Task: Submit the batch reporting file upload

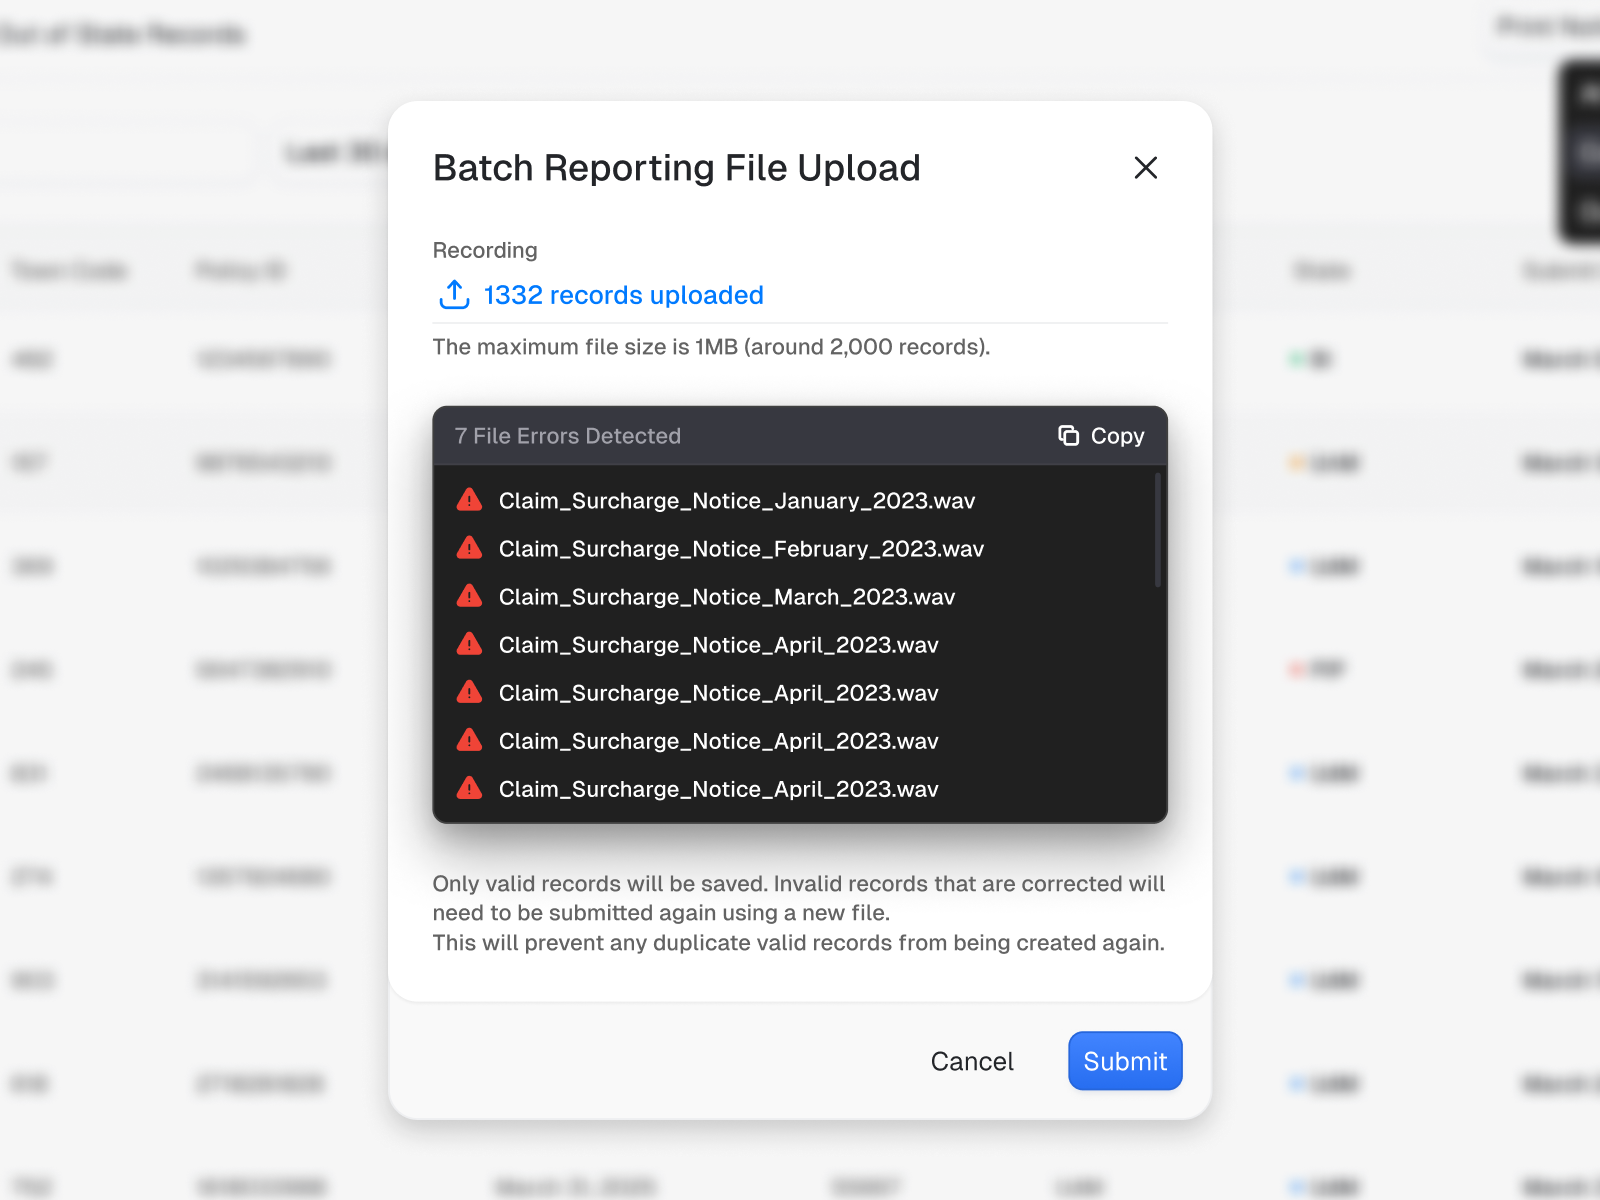Action: pyautogui.click(x=1124, y=1061)
